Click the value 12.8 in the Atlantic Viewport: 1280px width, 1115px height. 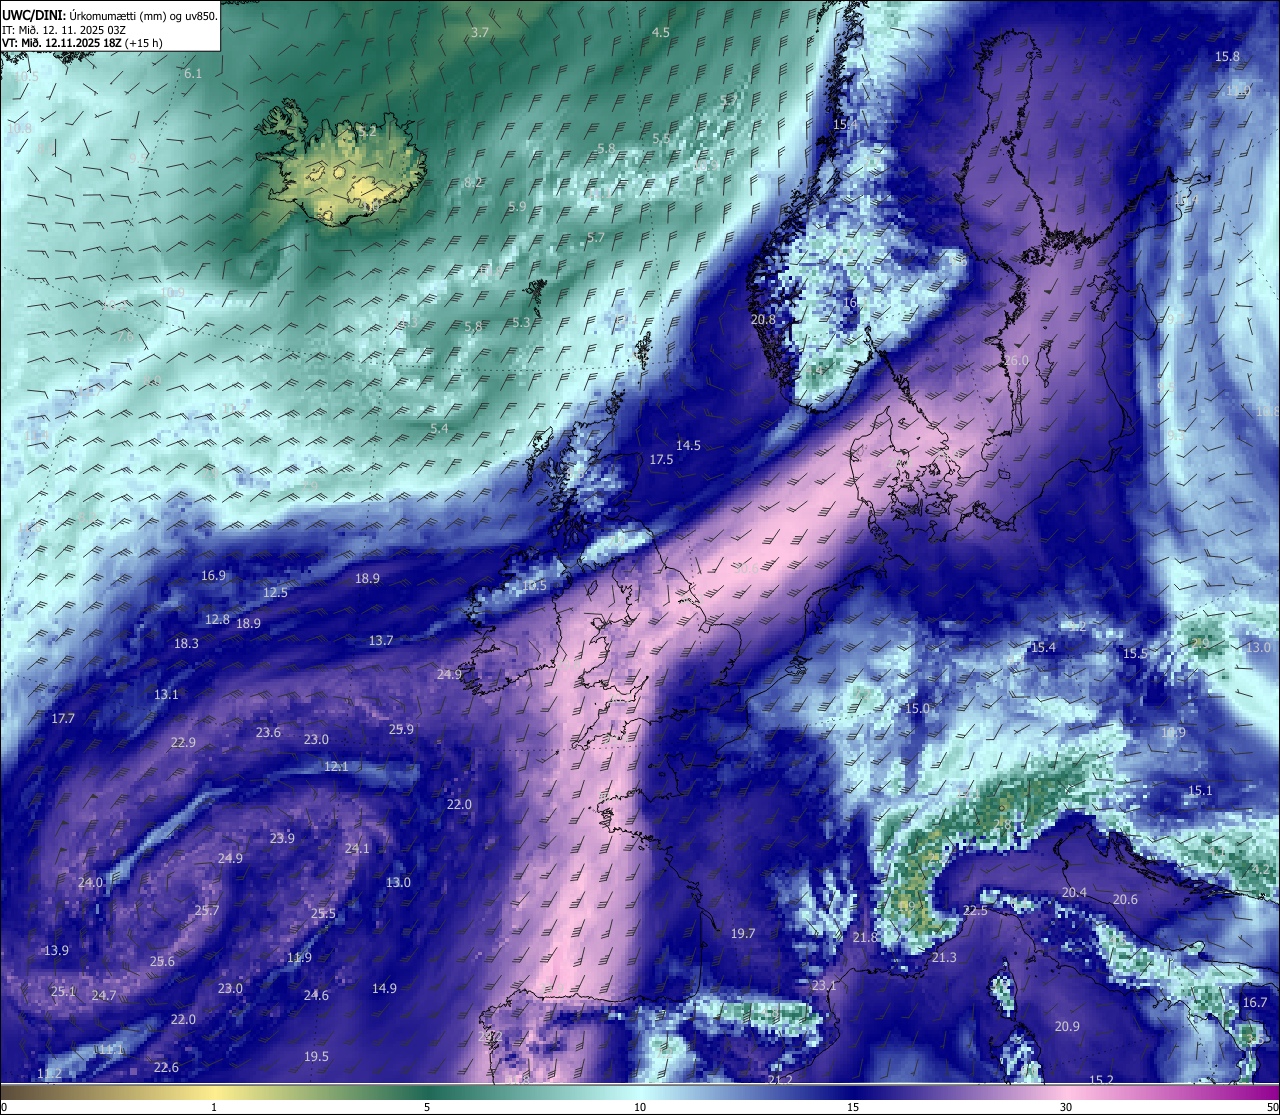(x=217, y=619)
